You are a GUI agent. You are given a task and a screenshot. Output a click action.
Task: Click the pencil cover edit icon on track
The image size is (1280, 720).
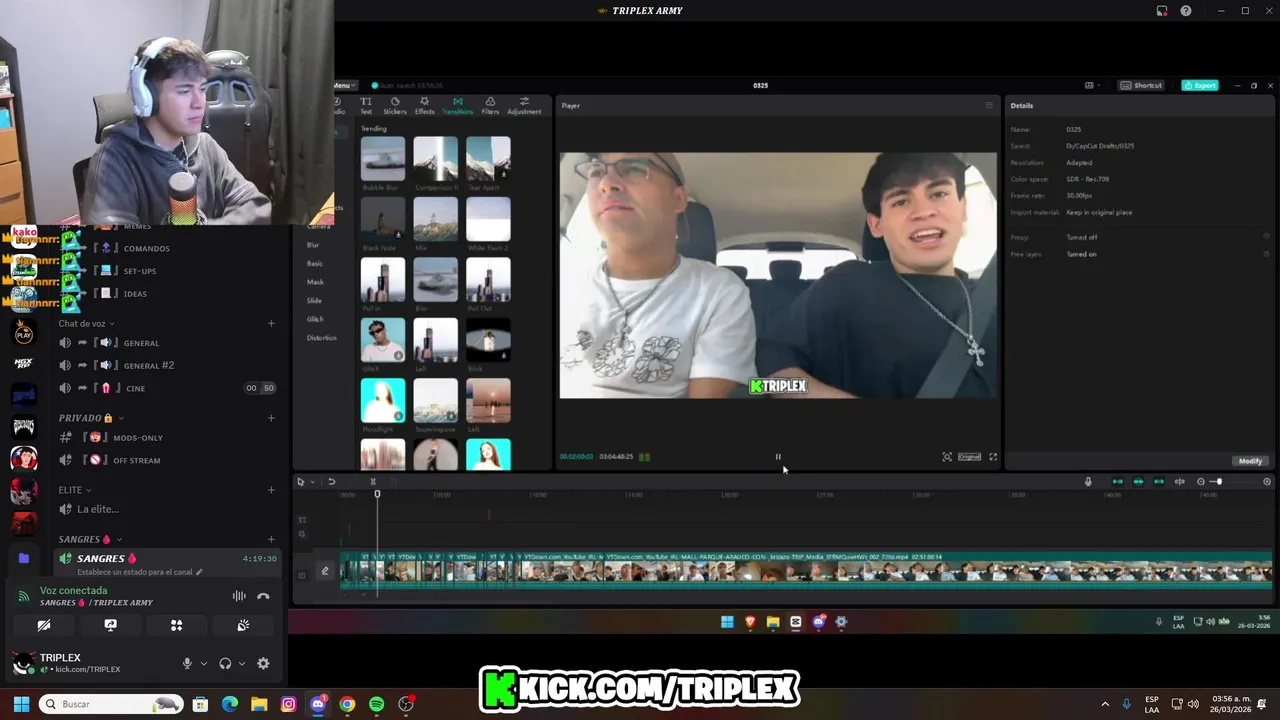pyautogui.click(x=324, y=571)
